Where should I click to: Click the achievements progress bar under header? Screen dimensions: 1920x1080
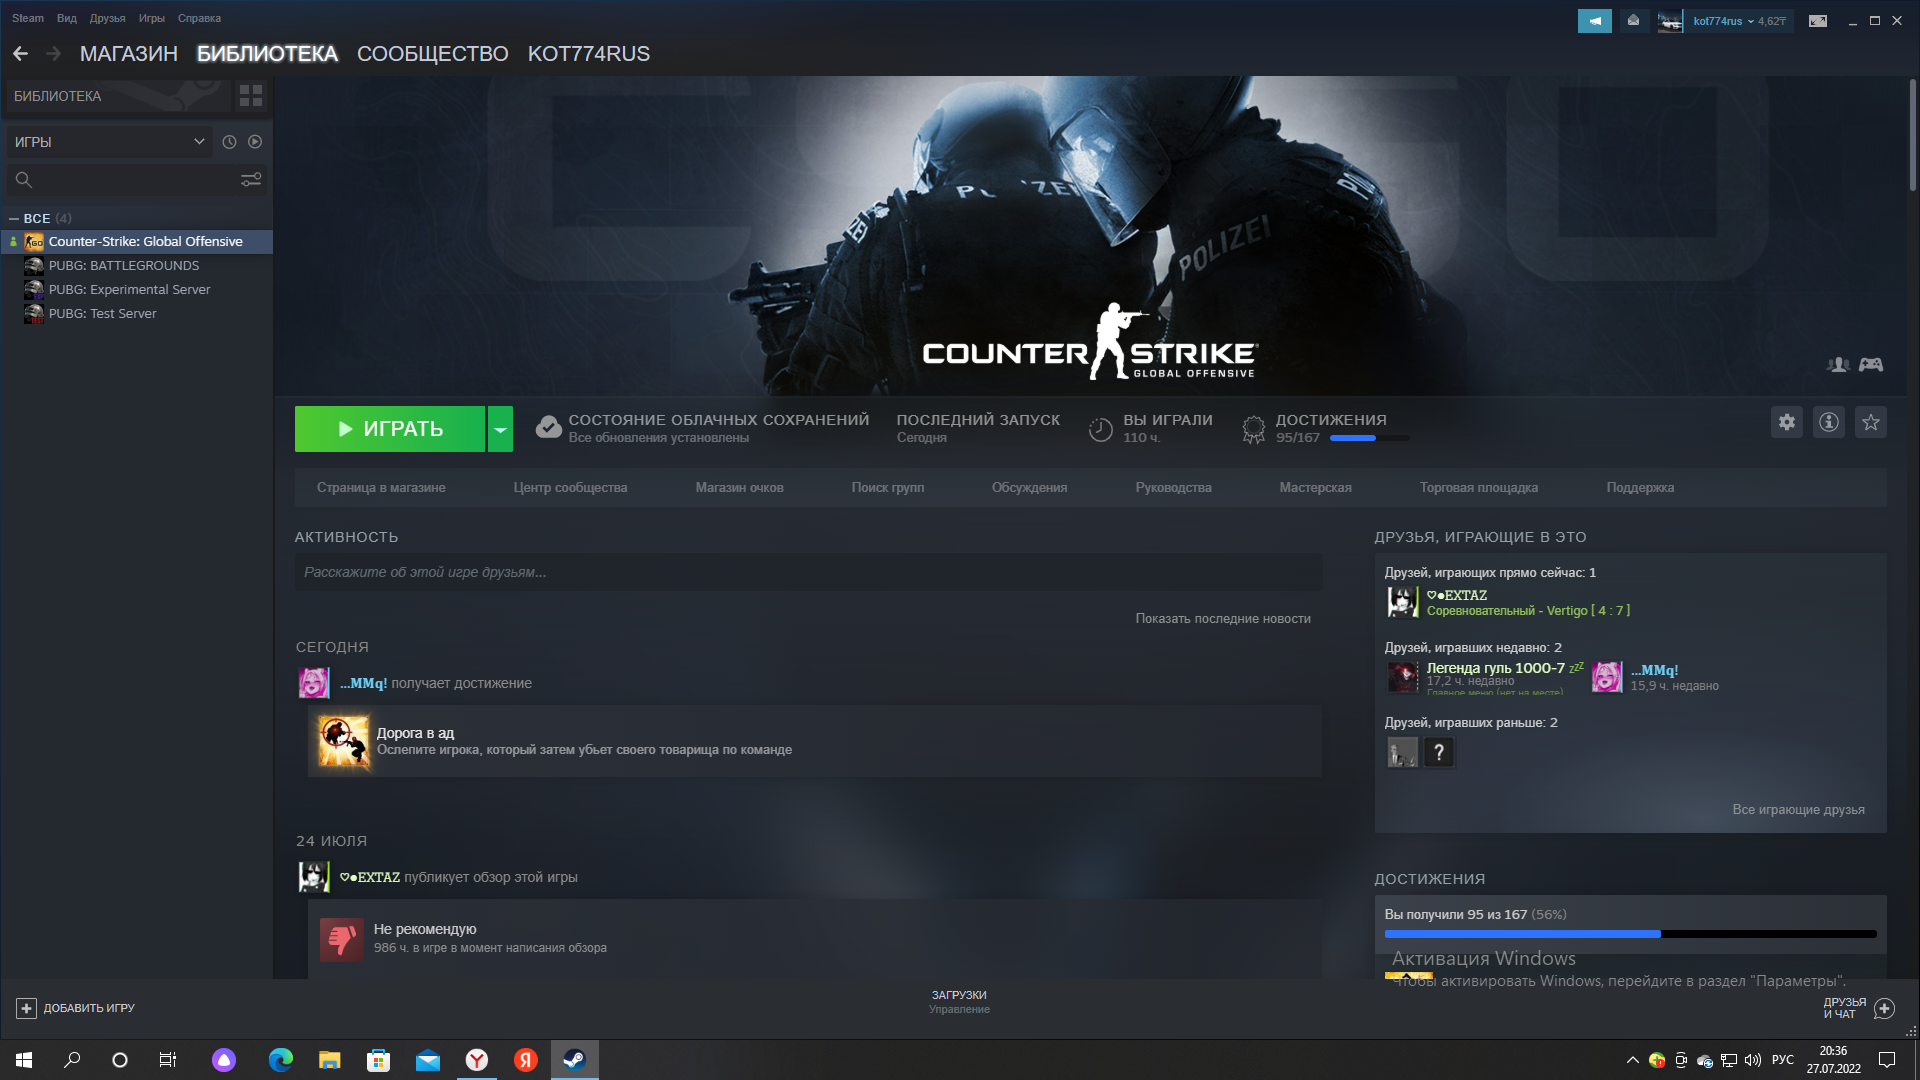[1369, 438]
